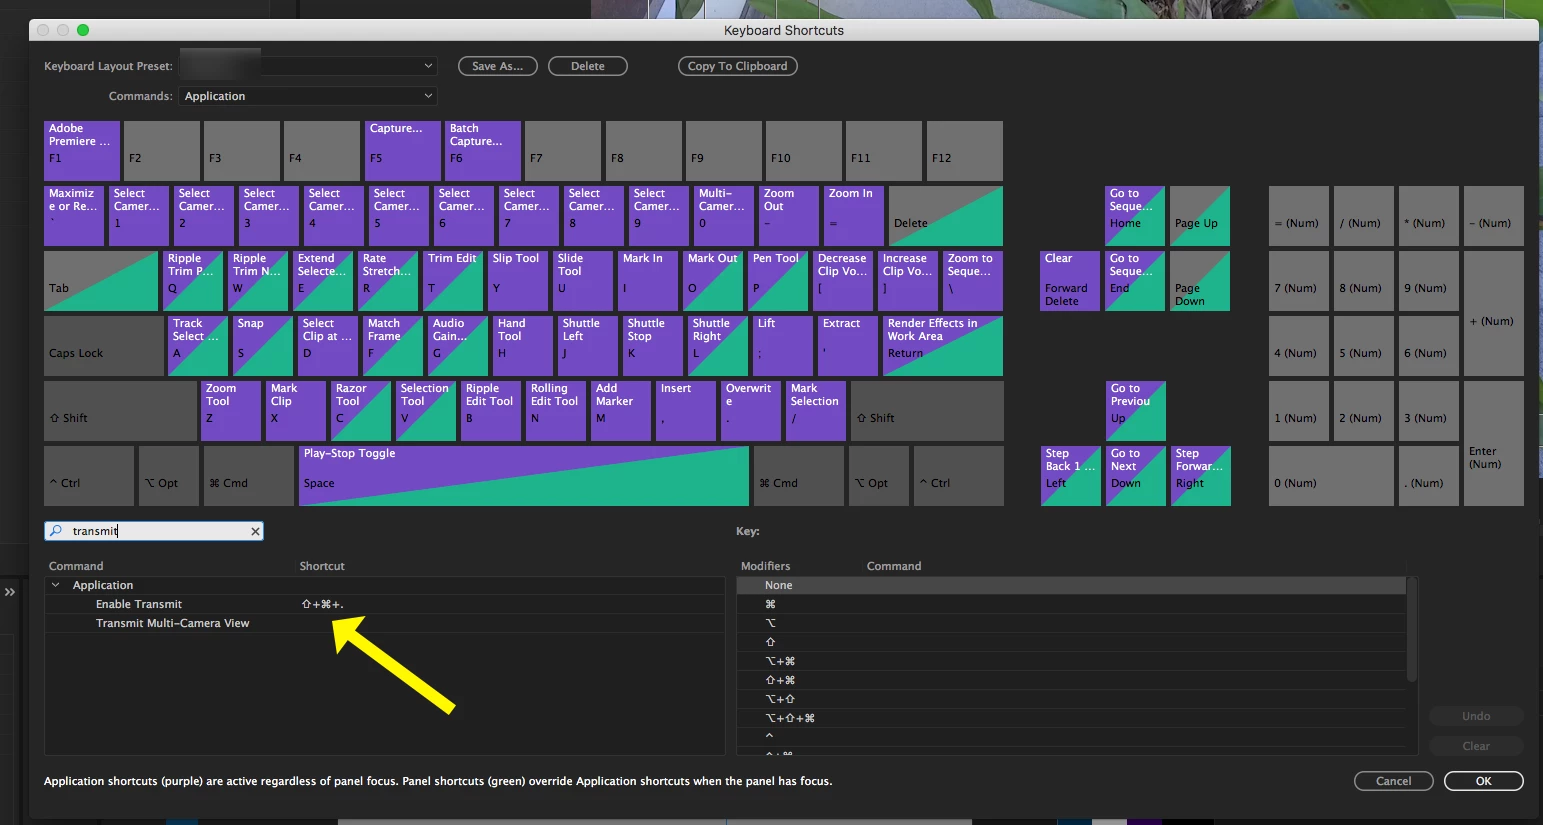
Task: Click the disabled Clear button
Action: point(1476,746)
